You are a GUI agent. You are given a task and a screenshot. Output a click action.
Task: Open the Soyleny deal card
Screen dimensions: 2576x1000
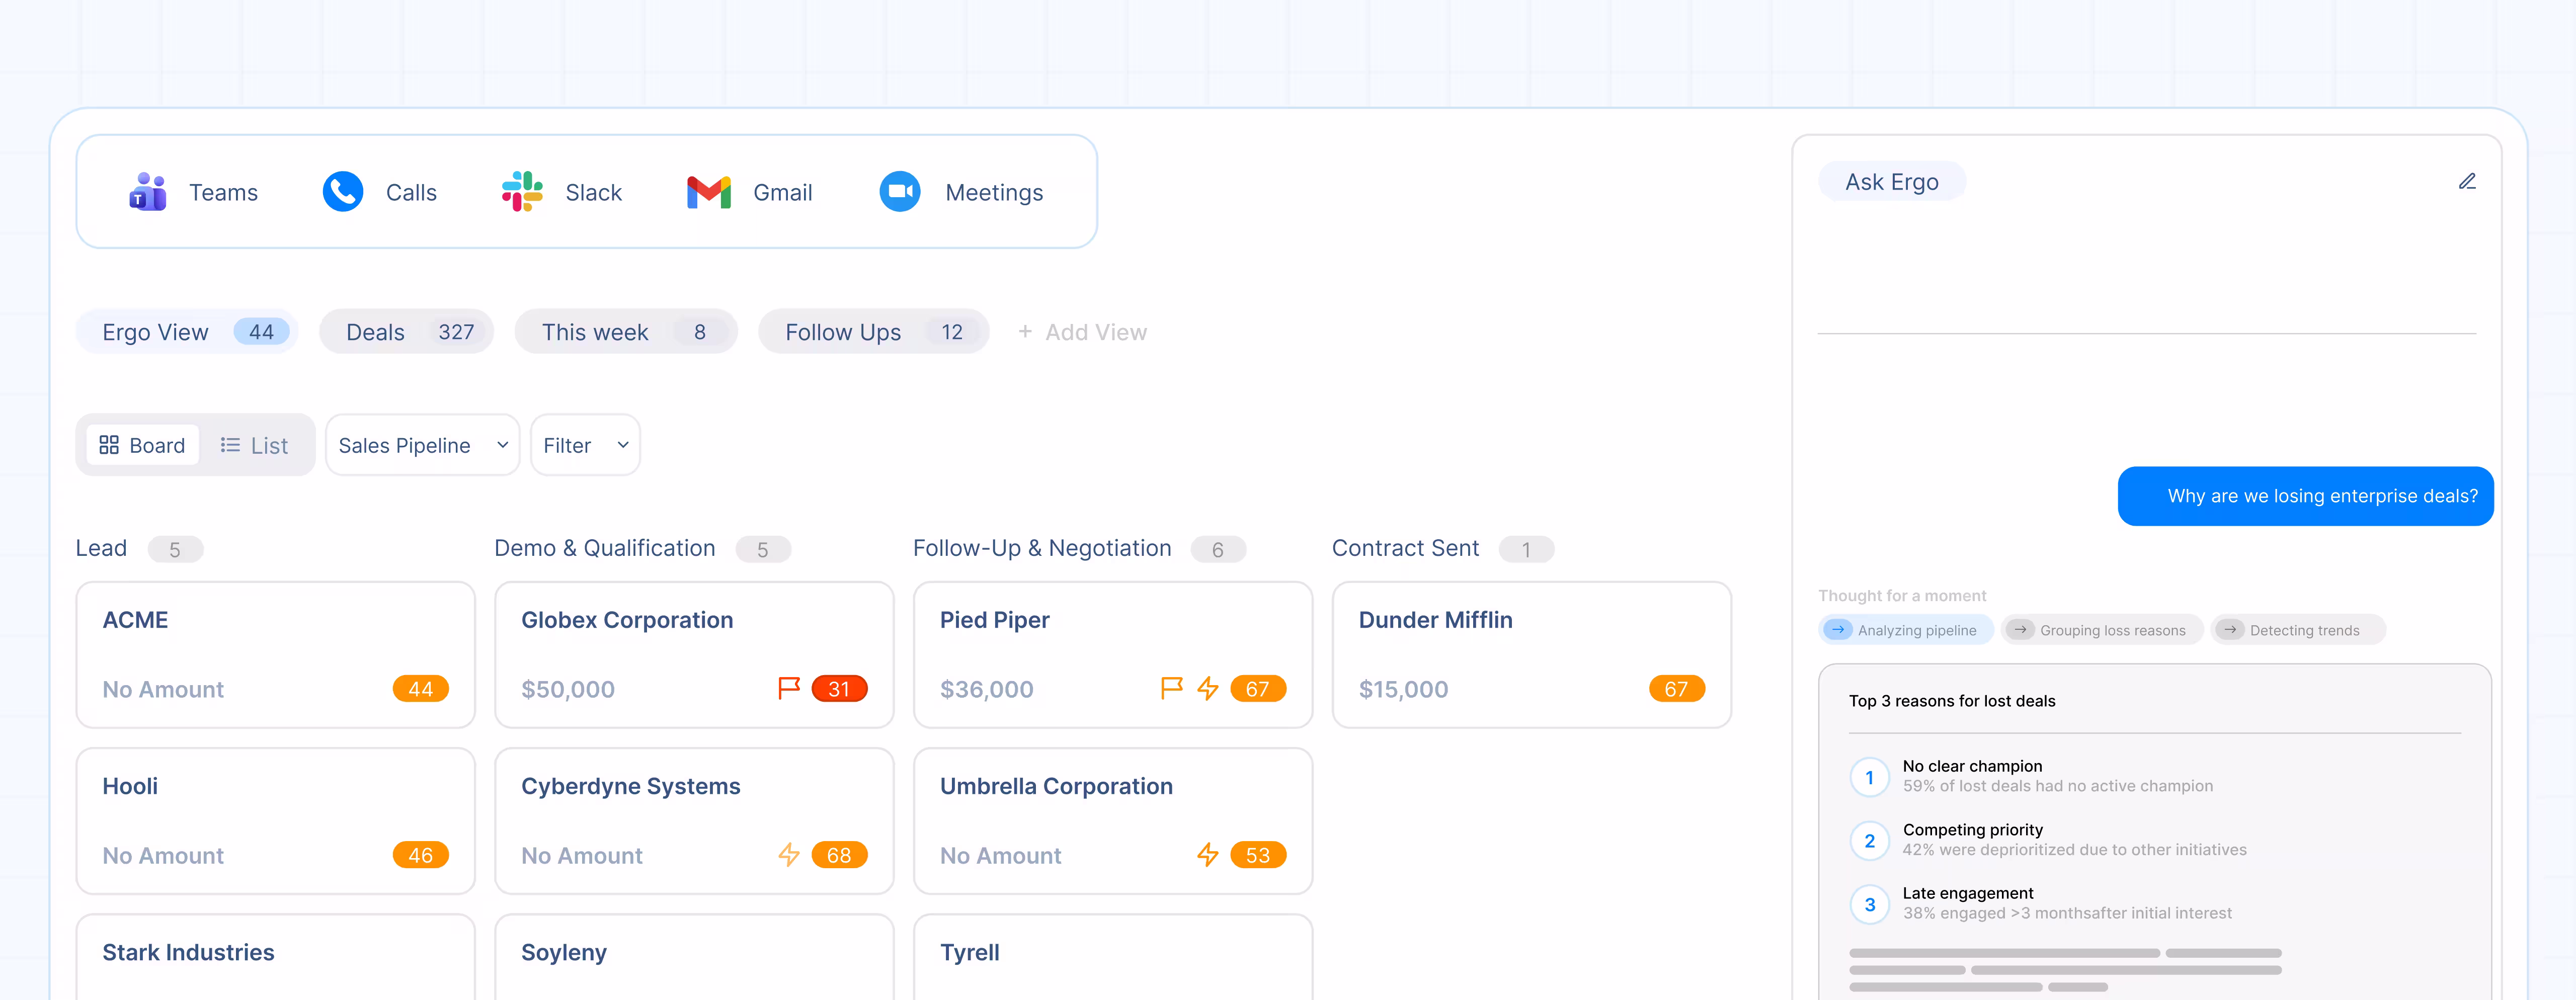pyautogui.click(x=695, y=957)
